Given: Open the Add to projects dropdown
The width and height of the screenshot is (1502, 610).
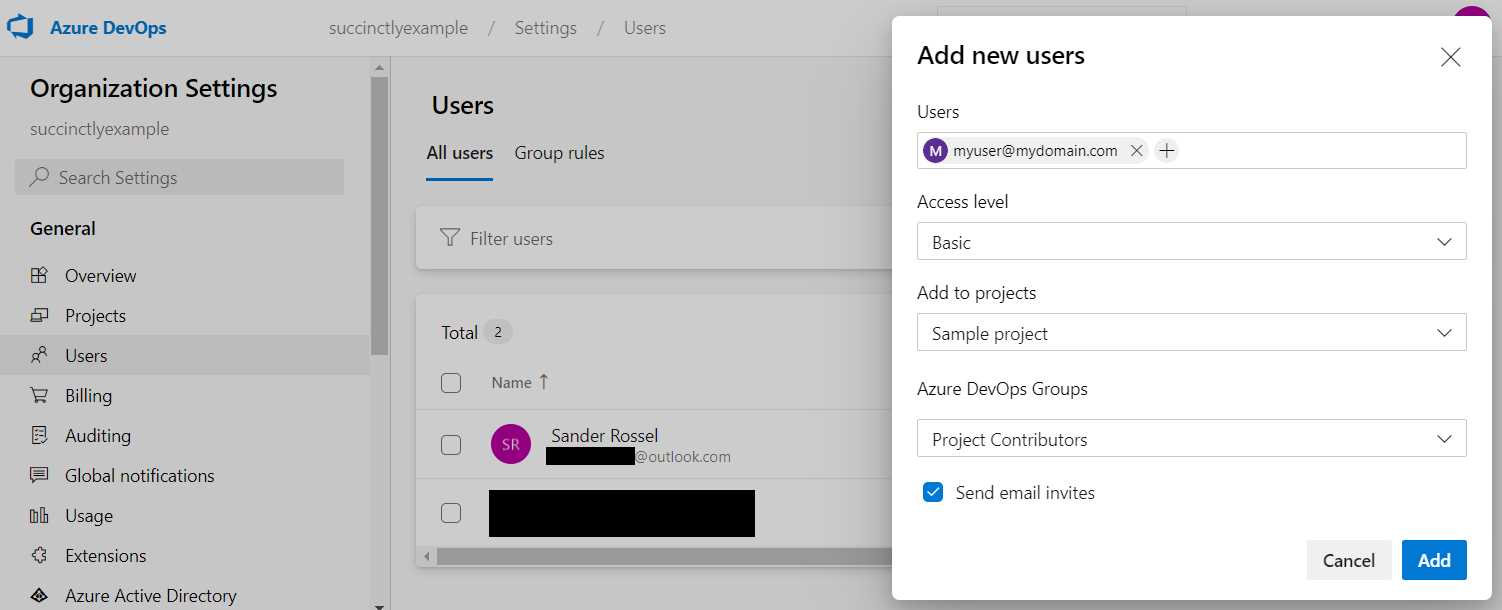Looking at the screenshot, I should coord(1191,333).
